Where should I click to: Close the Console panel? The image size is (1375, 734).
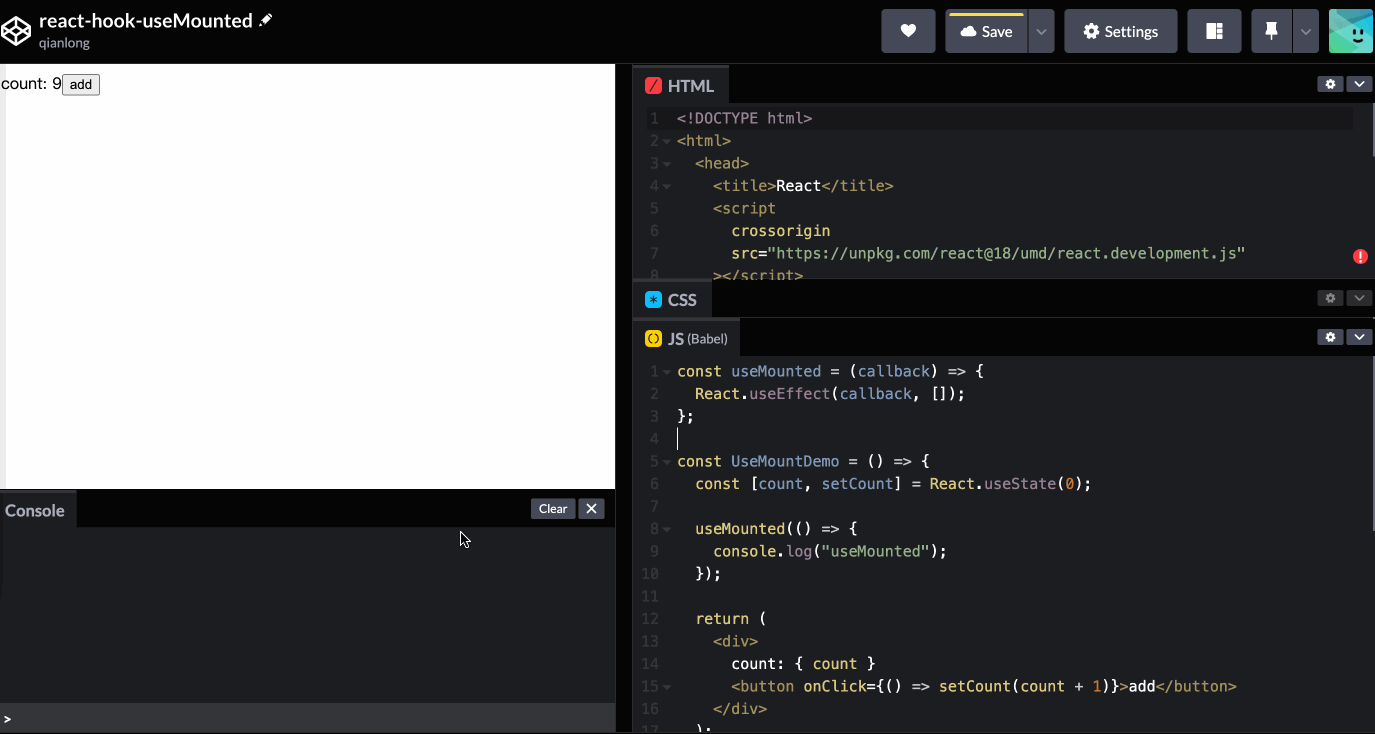pyautogui.click(x=592, y=509)
